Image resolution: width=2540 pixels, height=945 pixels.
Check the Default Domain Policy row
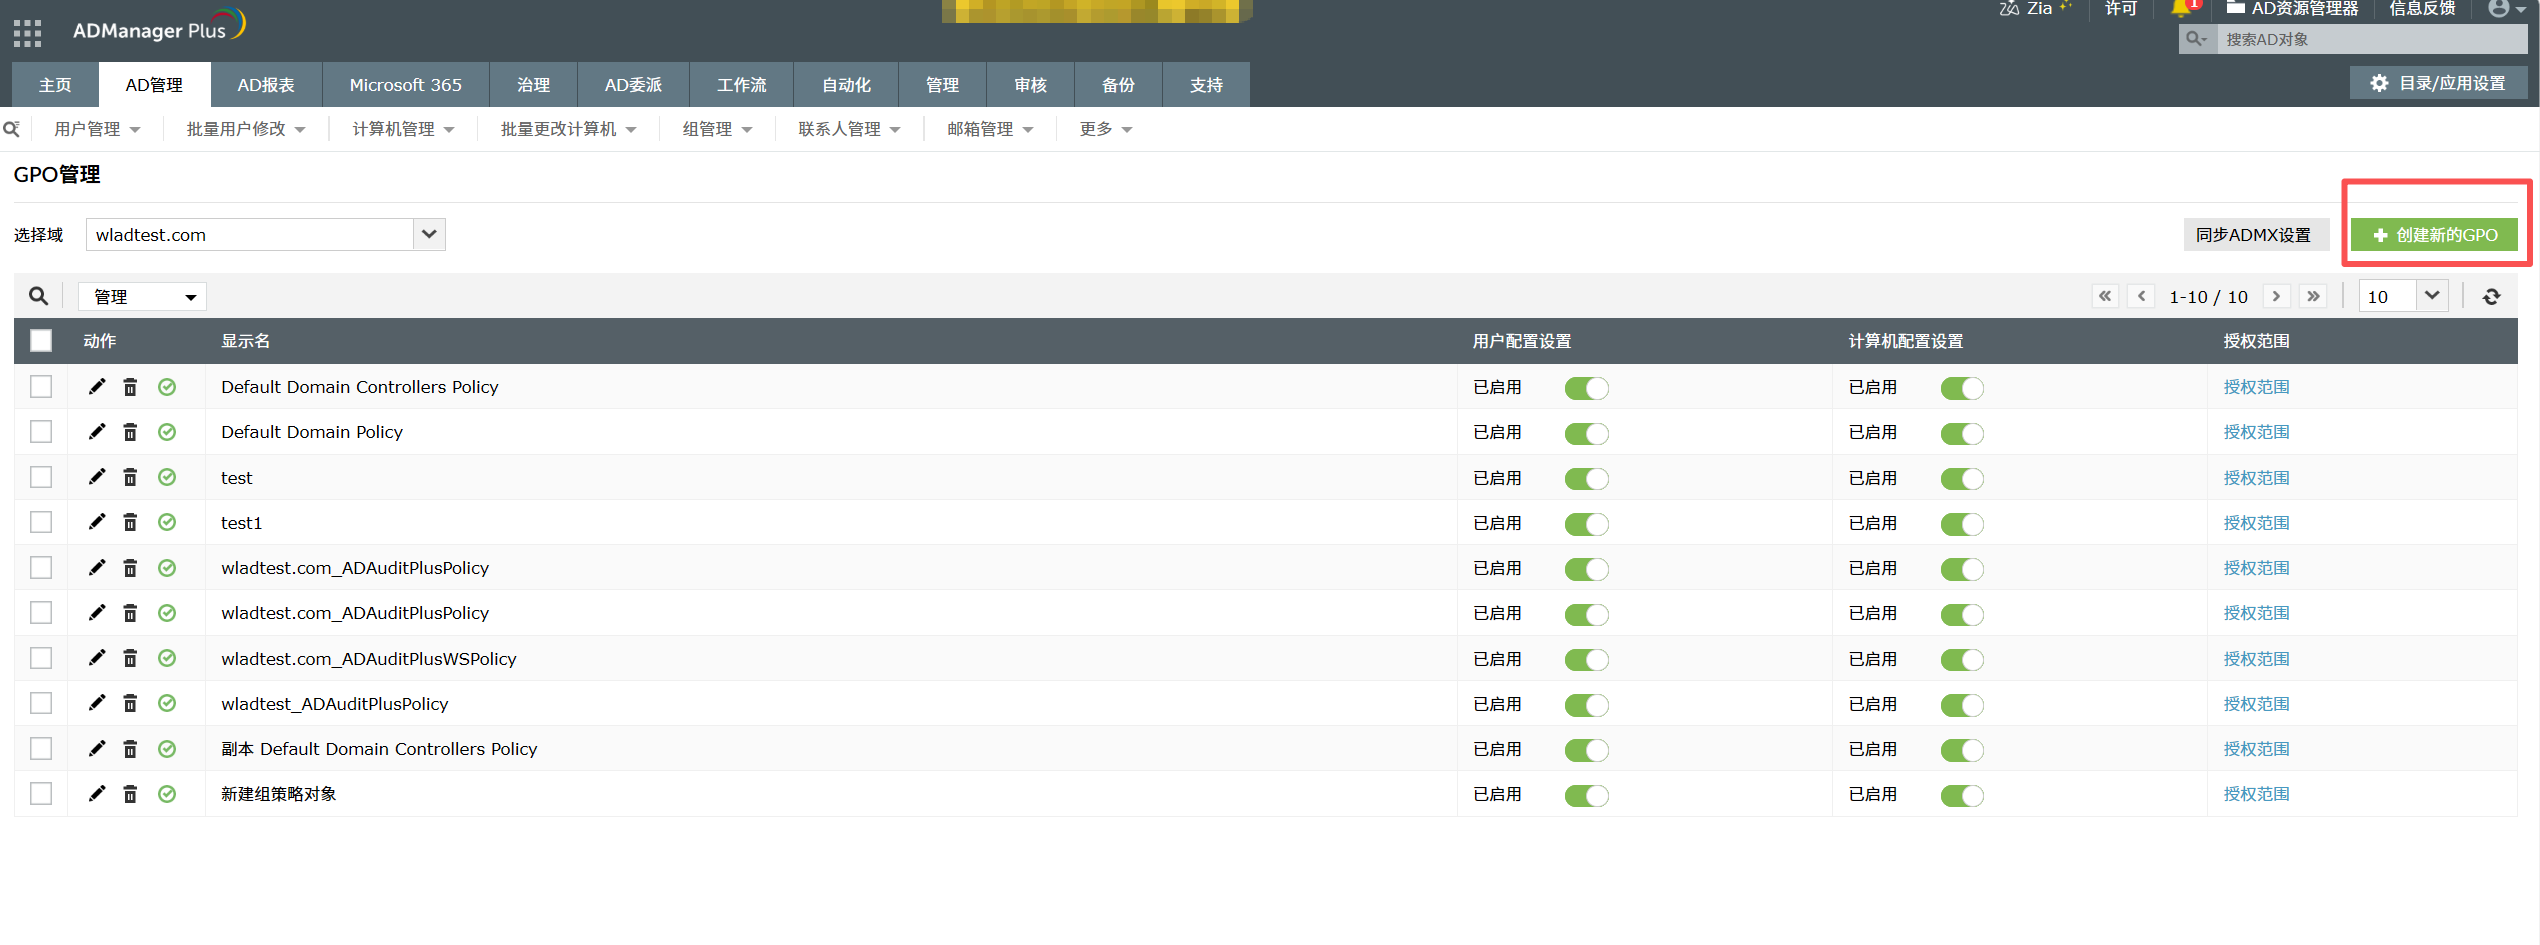coord(41,432)
